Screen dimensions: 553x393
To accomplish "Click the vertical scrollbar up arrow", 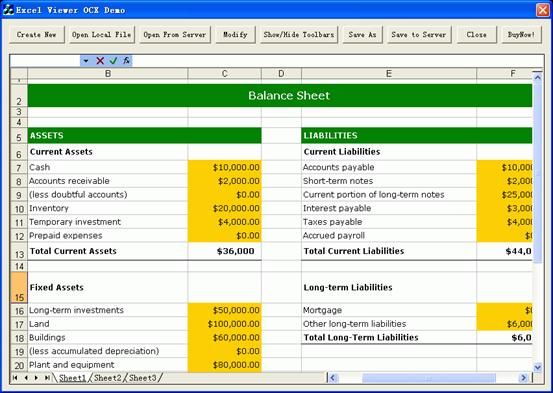I will pyautogui.click(x=537, y=77).
